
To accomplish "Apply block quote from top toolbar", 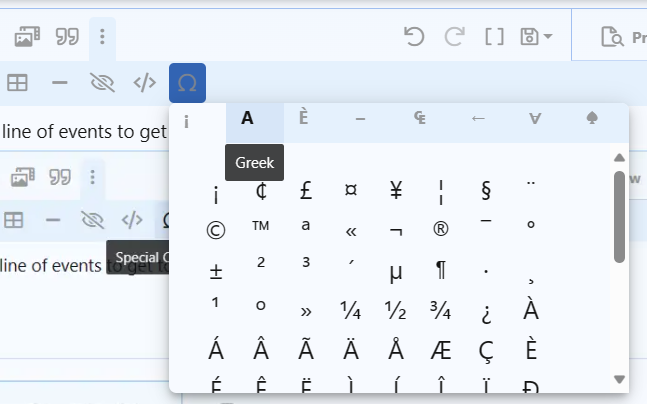I will pyautogui.click(x=66, y=37).
